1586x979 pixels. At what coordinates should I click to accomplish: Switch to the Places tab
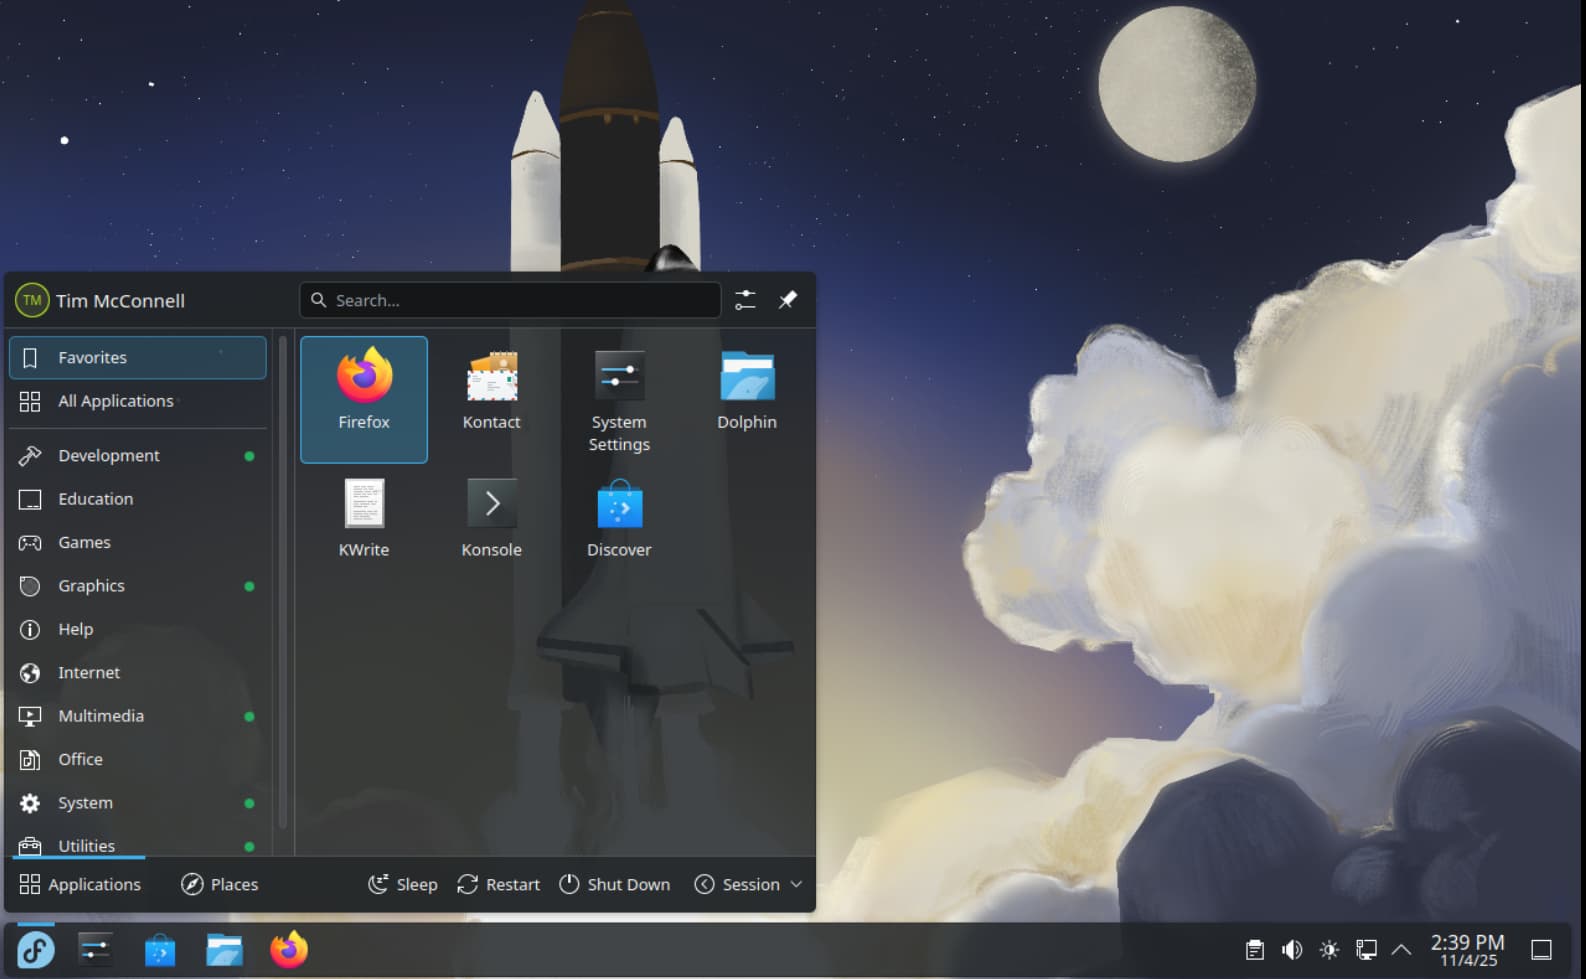pyautogui.click(x=220, y=884)
